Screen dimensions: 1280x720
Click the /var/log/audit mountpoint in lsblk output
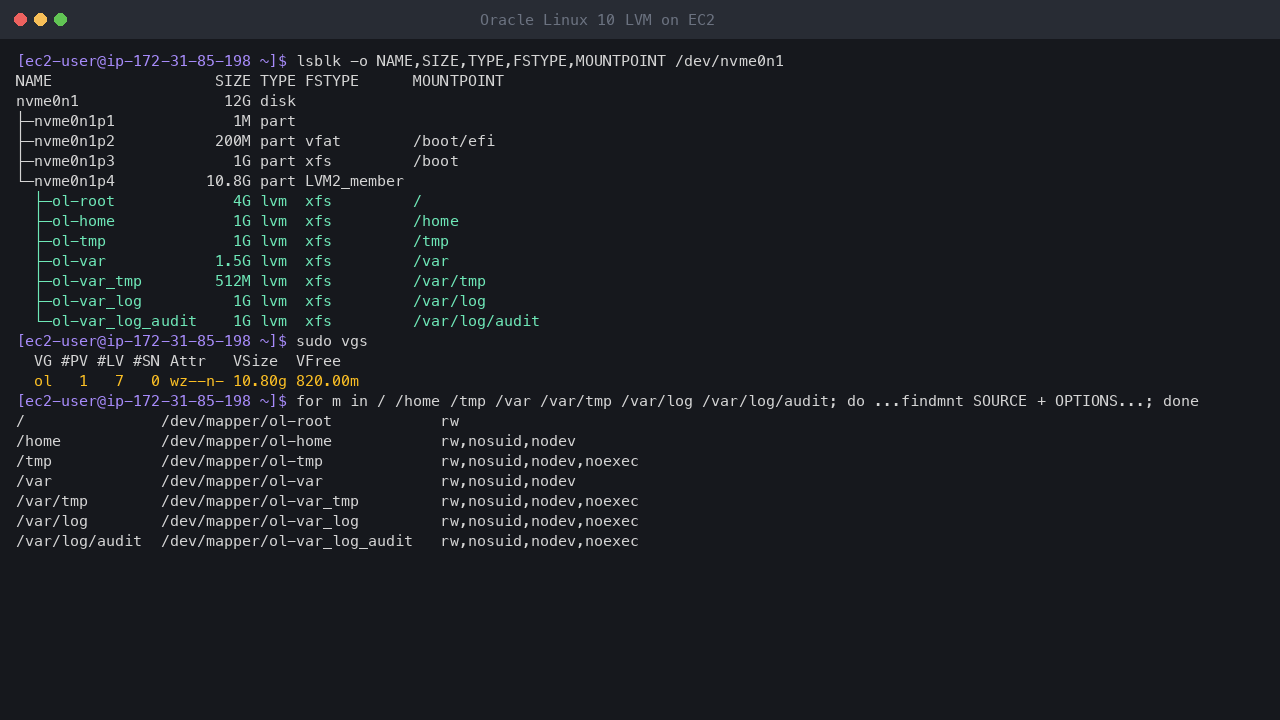pyautogui.click(x=476, y=321)
